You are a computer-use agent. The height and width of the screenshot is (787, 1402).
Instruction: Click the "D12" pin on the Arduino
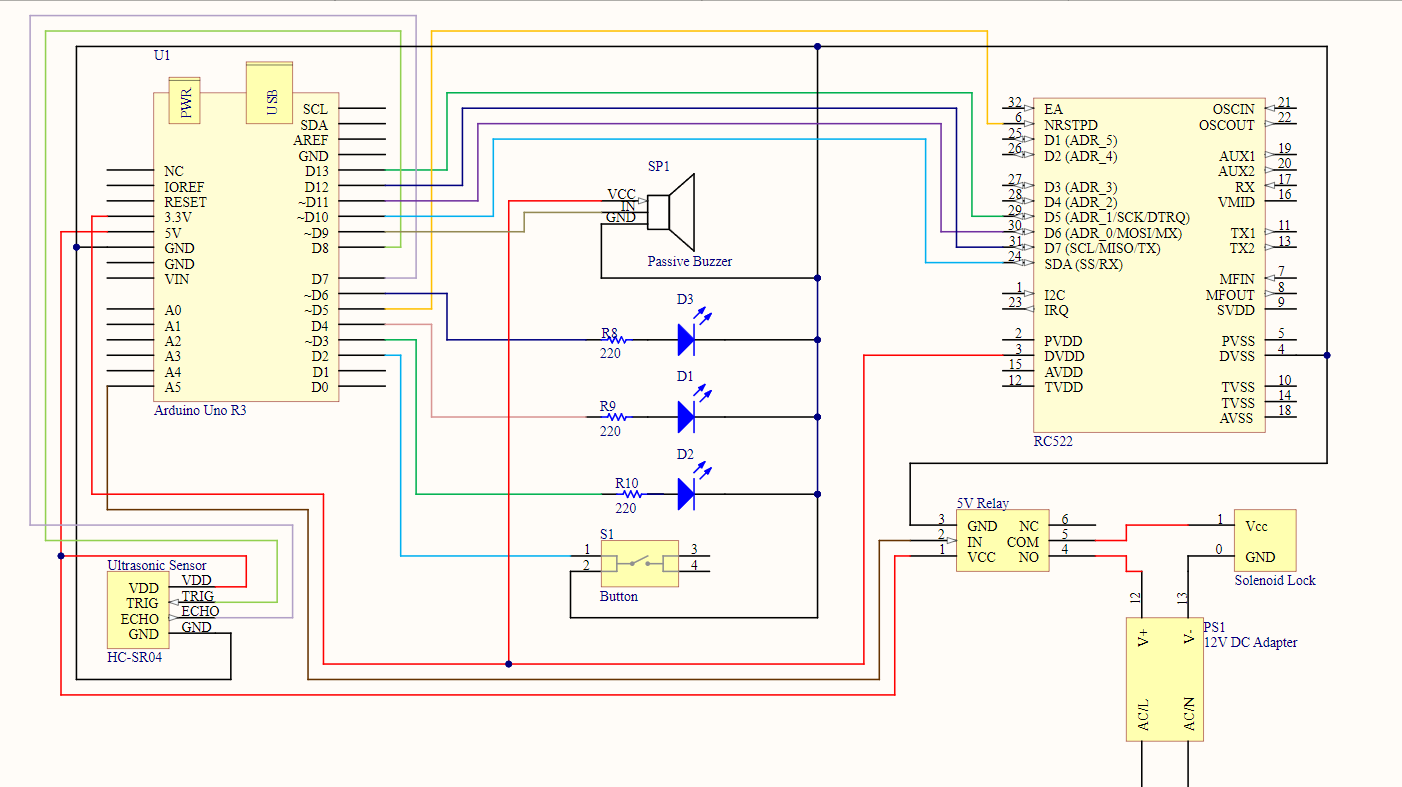click(317, 186)
